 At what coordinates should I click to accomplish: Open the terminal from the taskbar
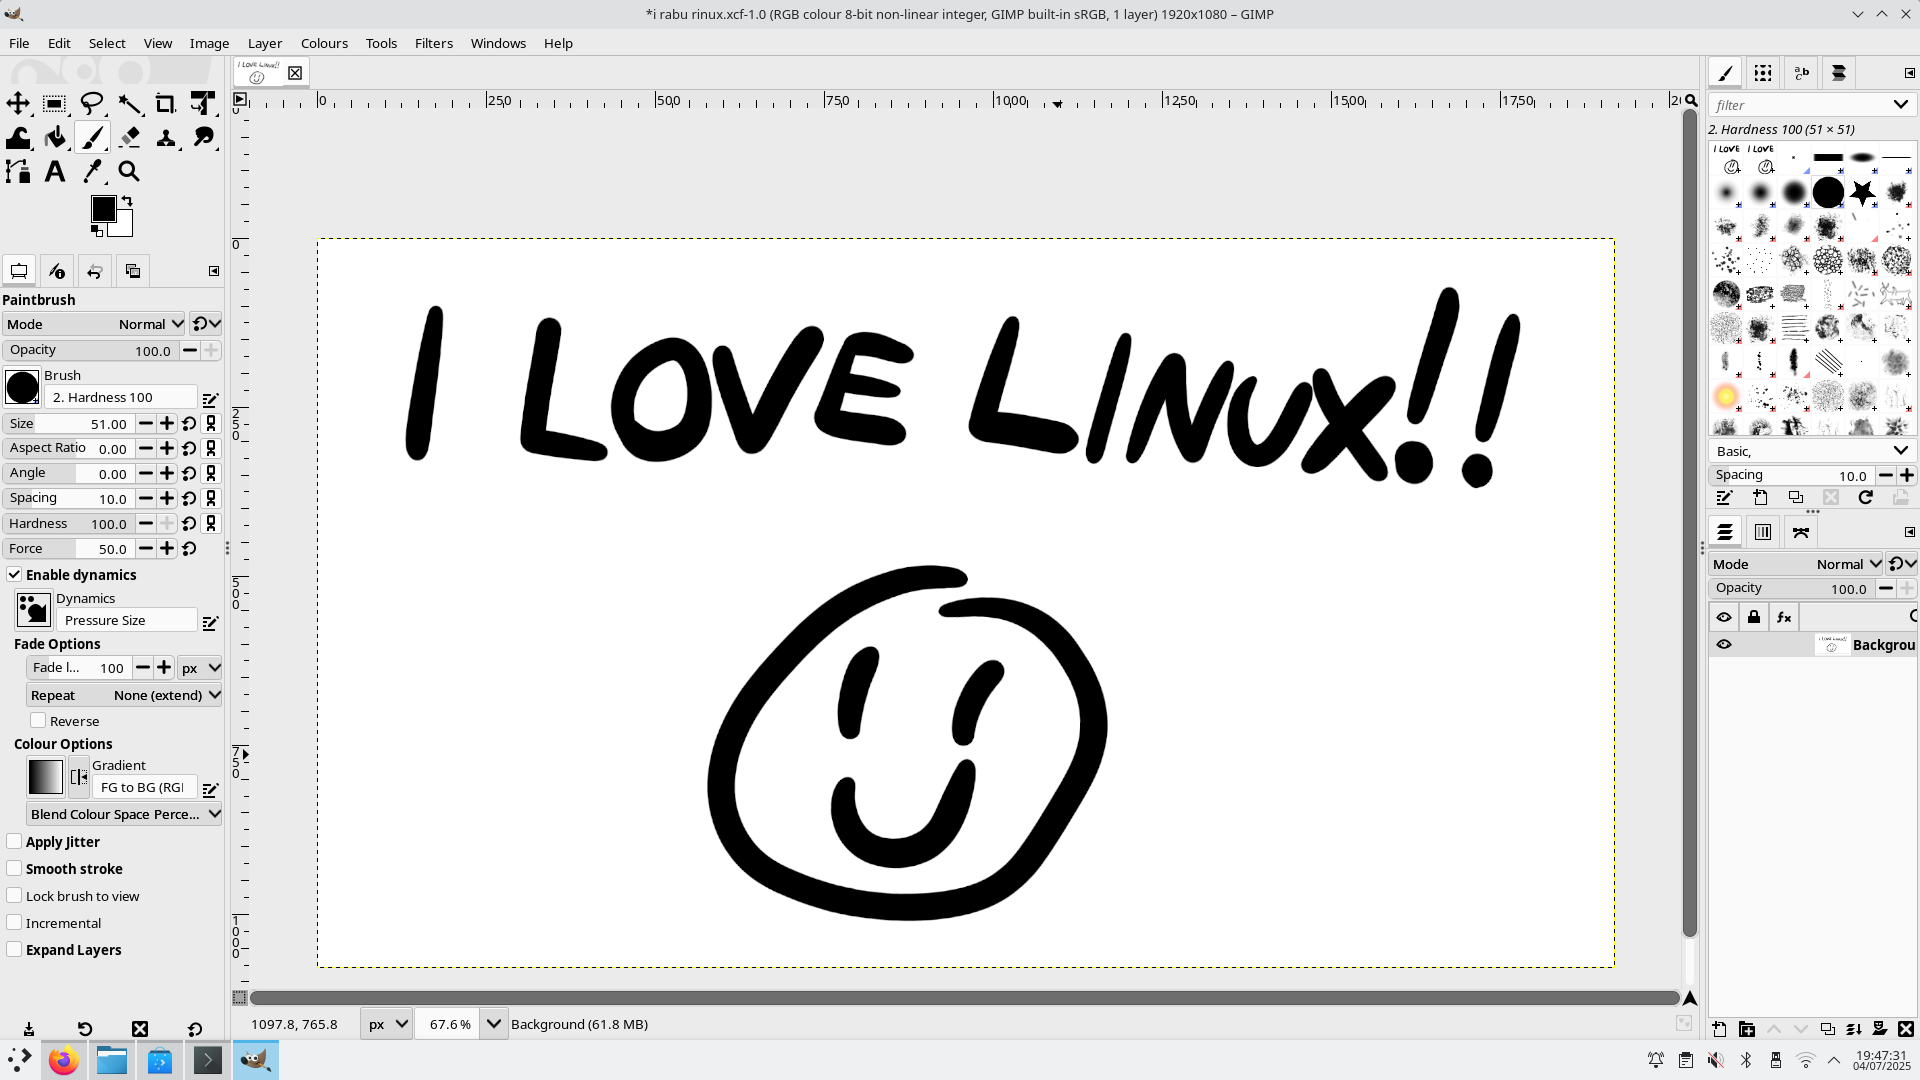click(x=207, y=1060)
